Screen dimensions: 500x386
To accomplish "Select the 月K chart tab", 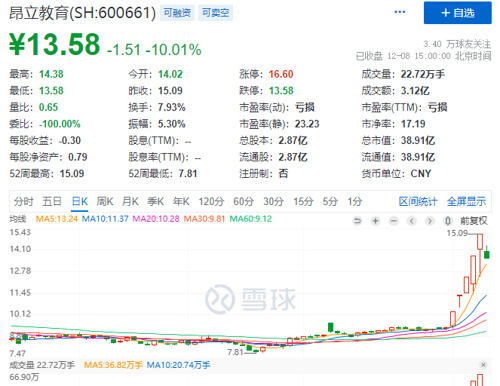I will [130, 201].
